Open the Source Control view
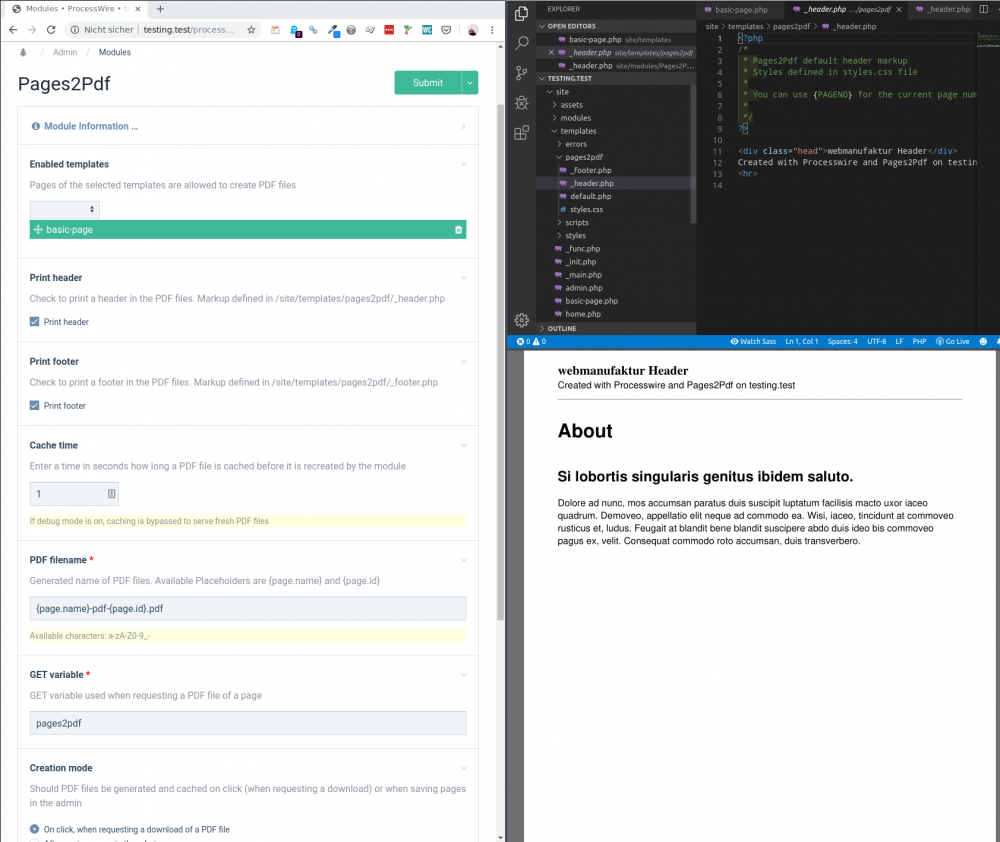The image size is (1000, 842). point(521,73)
